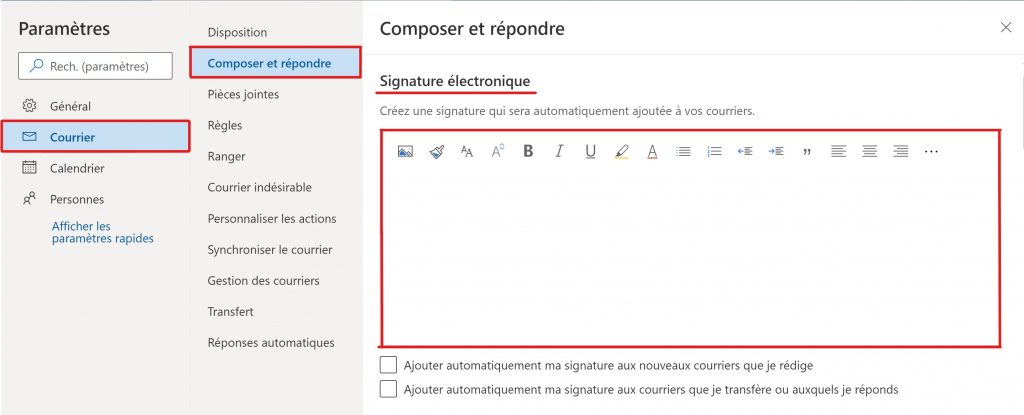The image size is (1024, 415).
Task: Select the format painter brush icon
Action: tap(436, 152)
